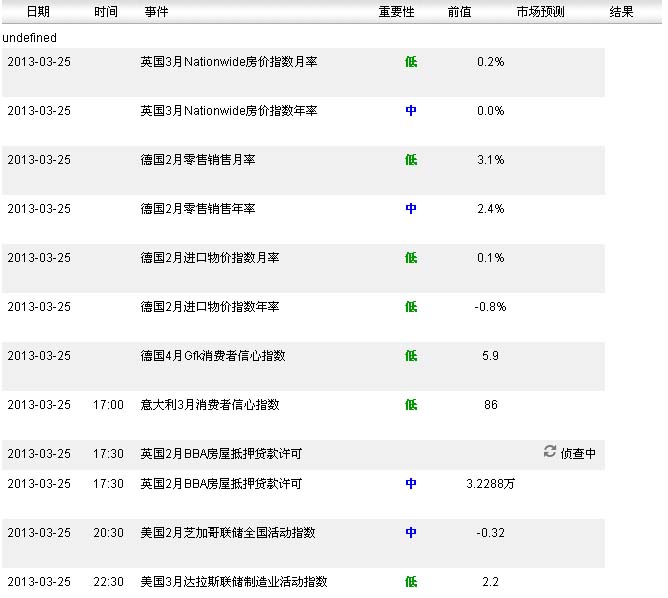
Task: Select the 前值 column header
Action: click(x=459, y=12)
